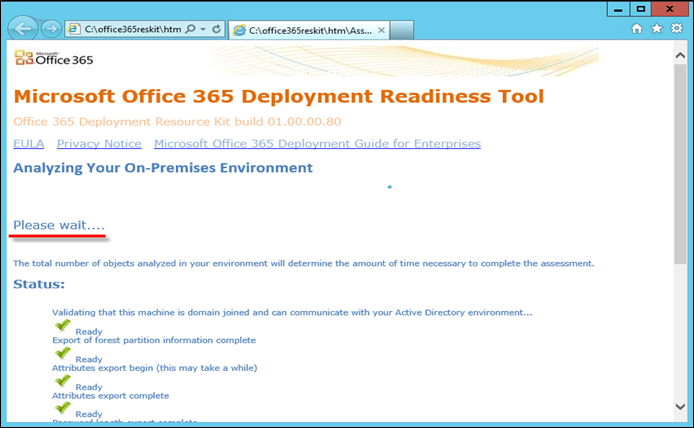Click checkmark above 'Attributes export complete'
This screenshot has width=694, height=428.
[63, 381]
